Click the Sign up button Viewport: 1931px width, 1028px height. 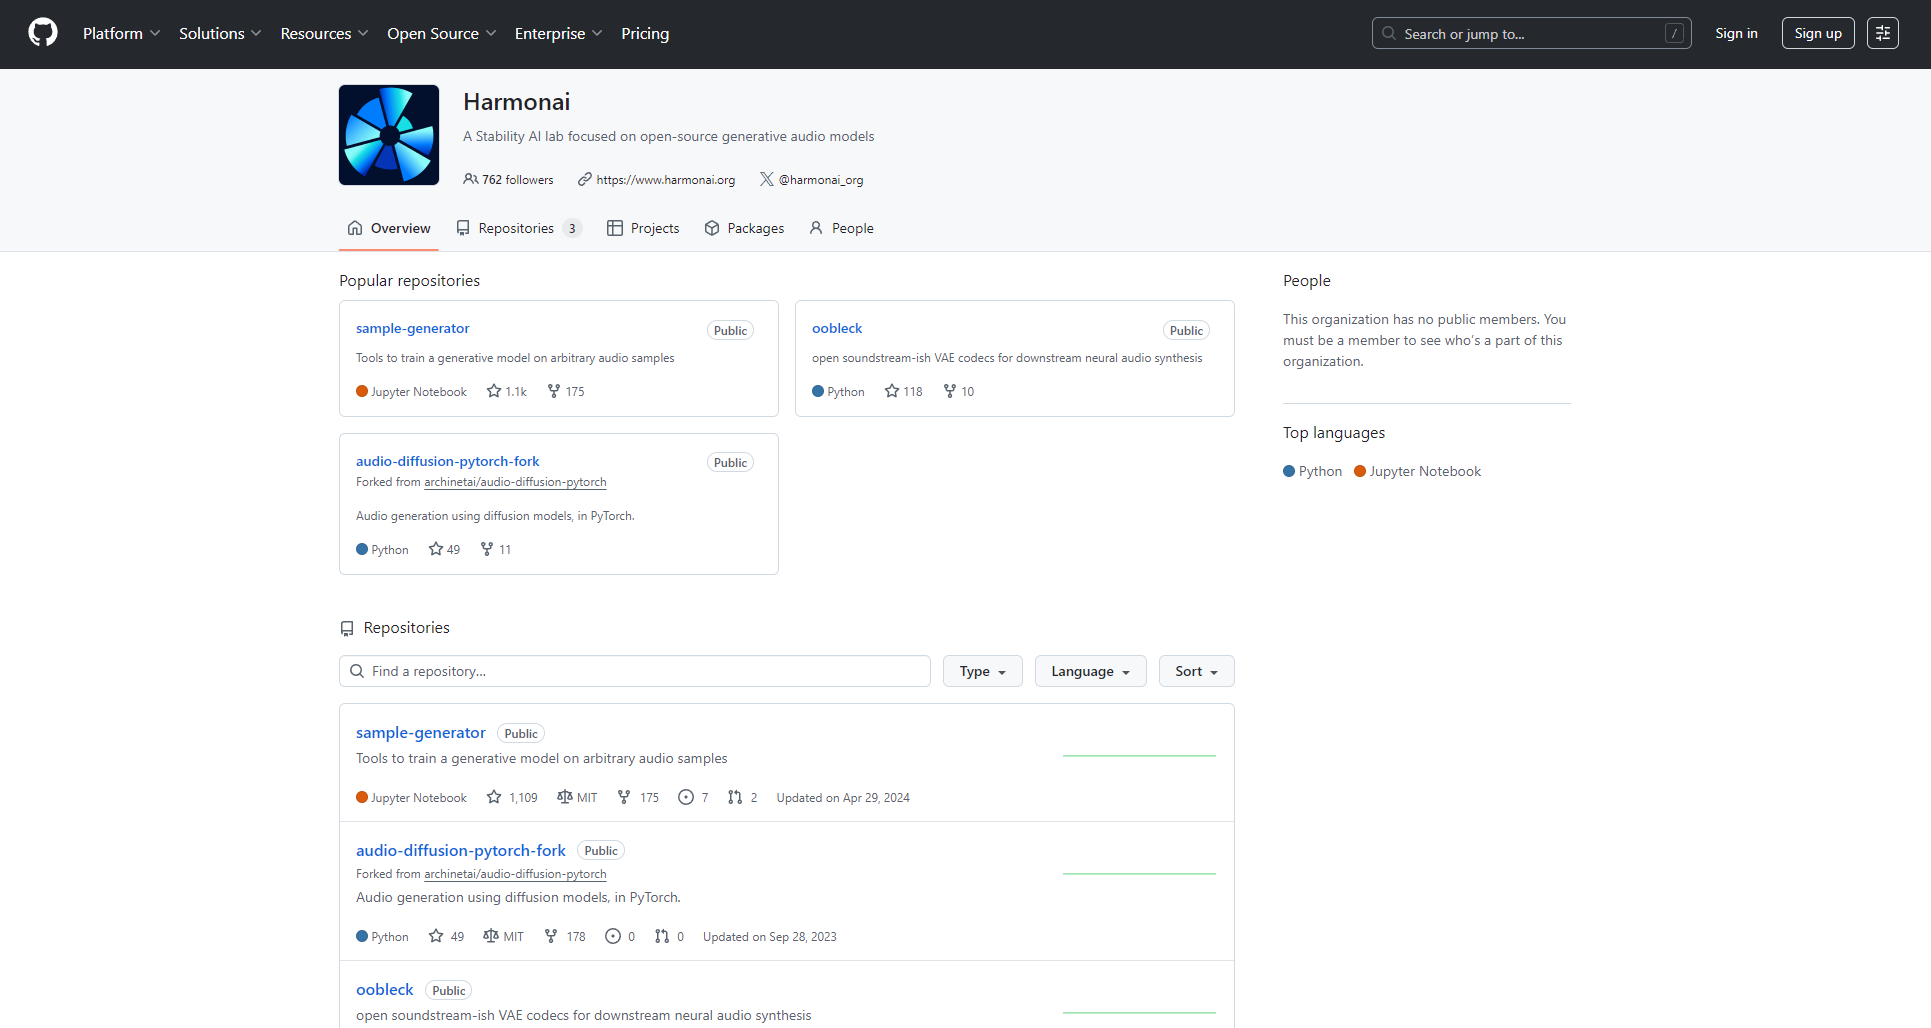pyautogui.click(x=1817, y=33)
